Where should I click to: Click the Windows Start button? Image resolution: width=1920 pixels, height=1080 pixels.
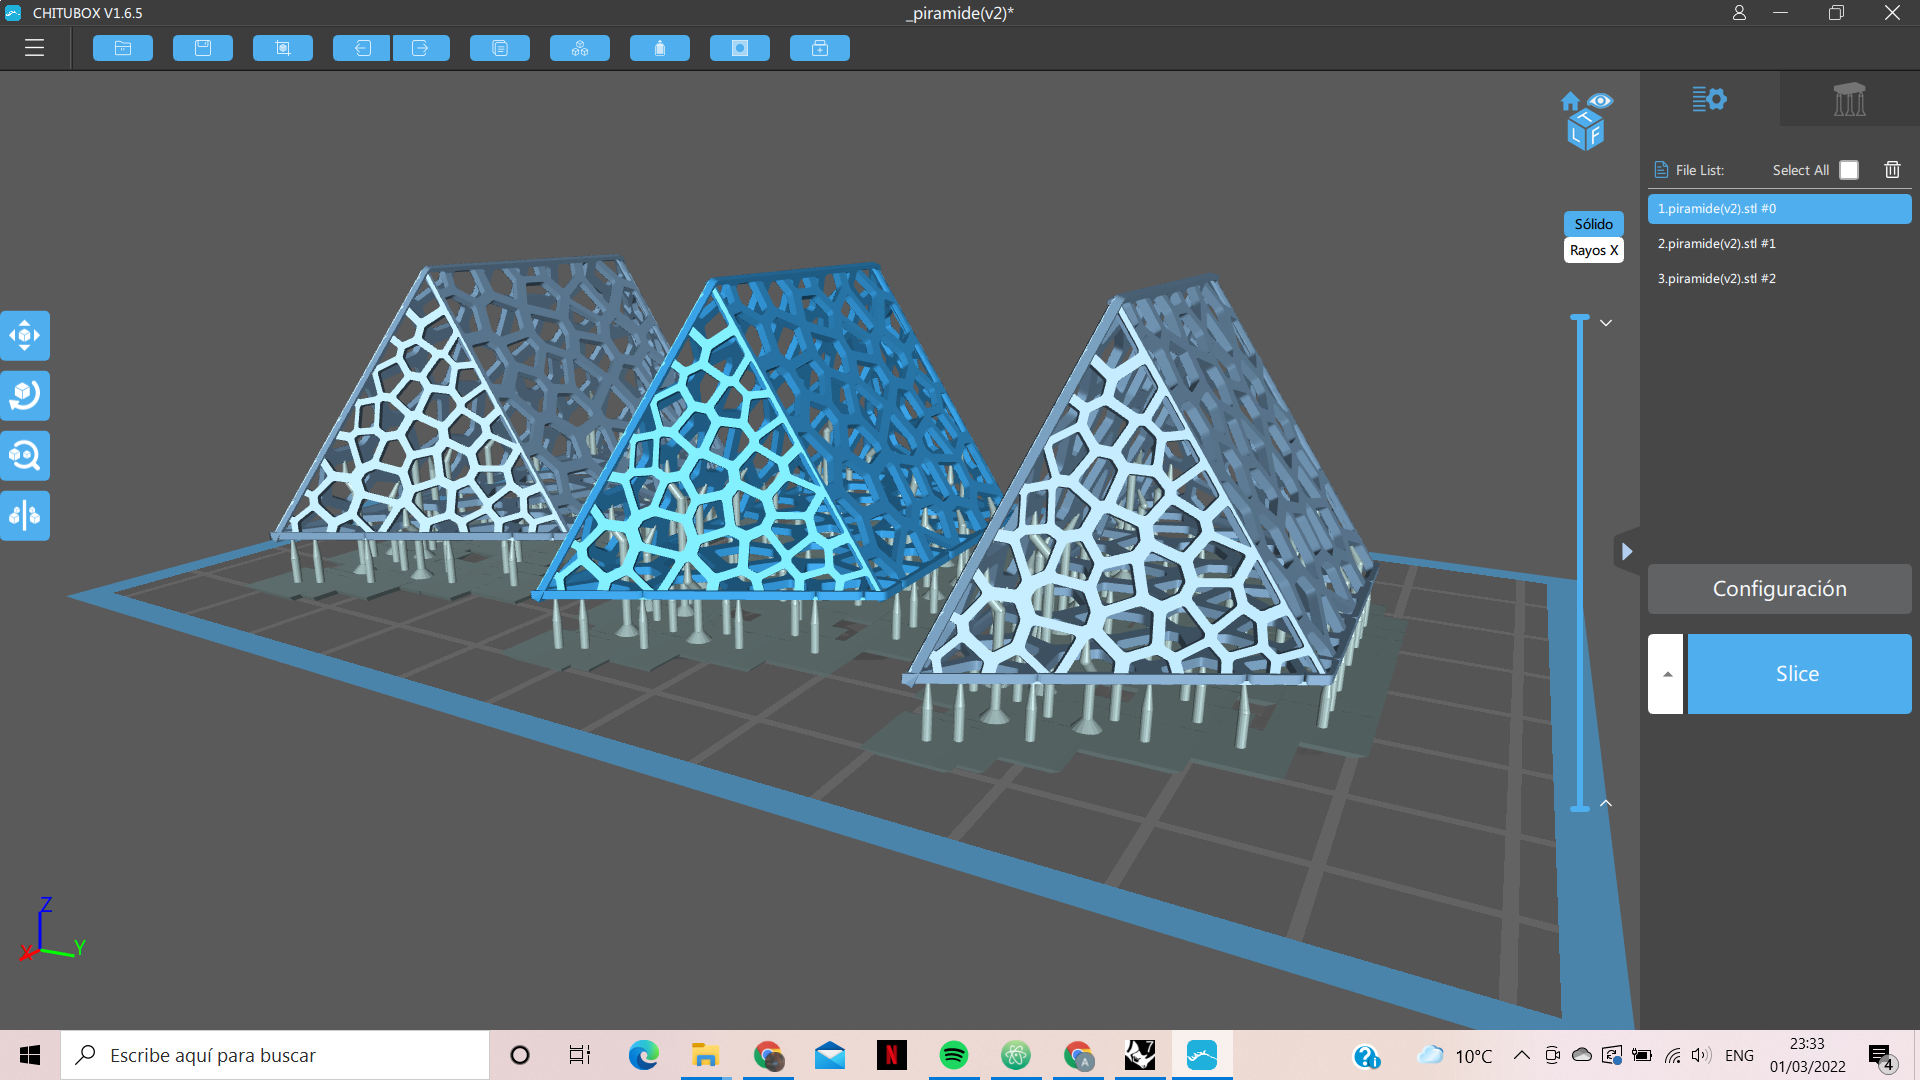pos(30,1055)
